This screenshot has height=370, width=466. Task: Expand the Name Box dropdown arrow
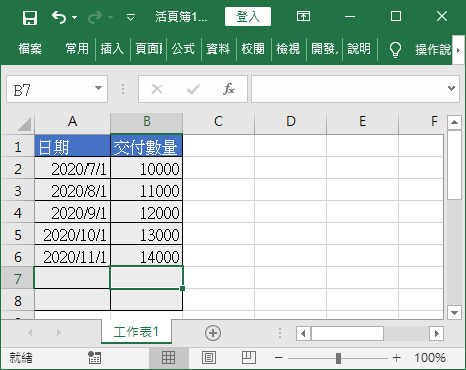click(x=98, y=88)
